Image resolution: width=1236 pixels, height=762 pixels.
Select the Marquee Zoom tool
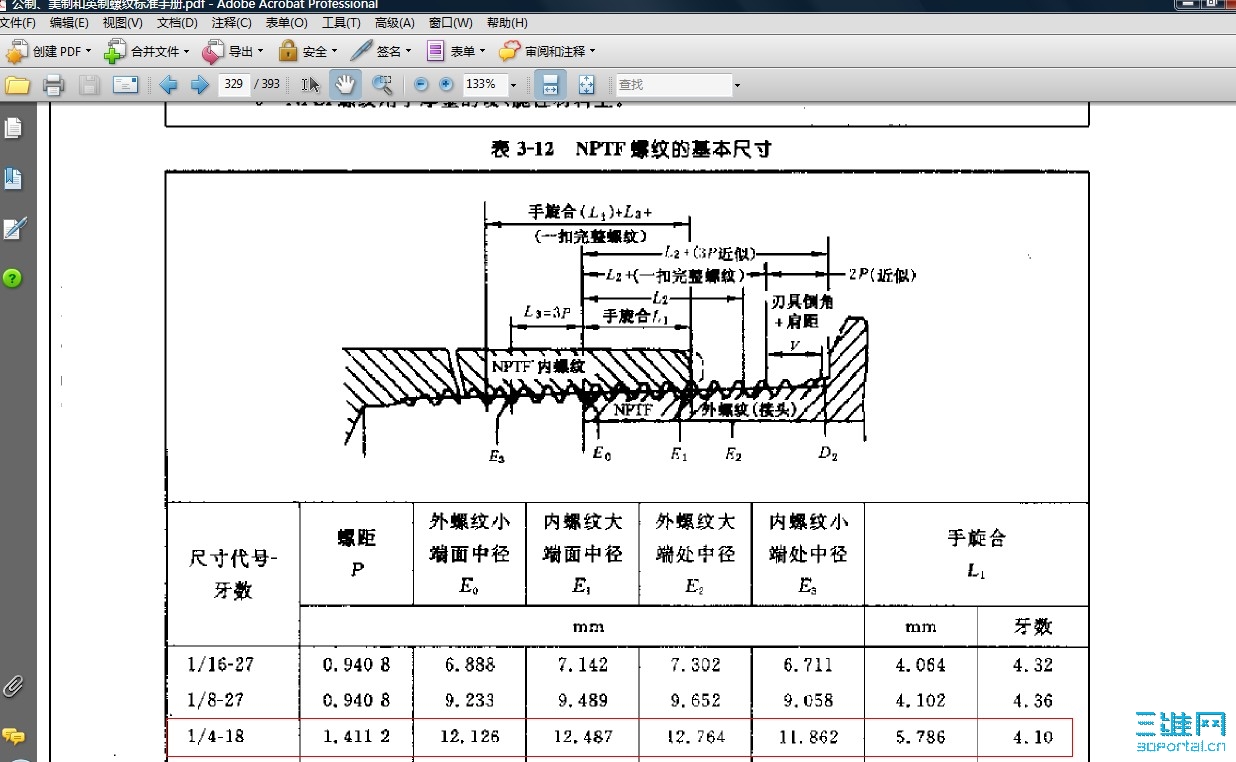(x=381, y=85)
